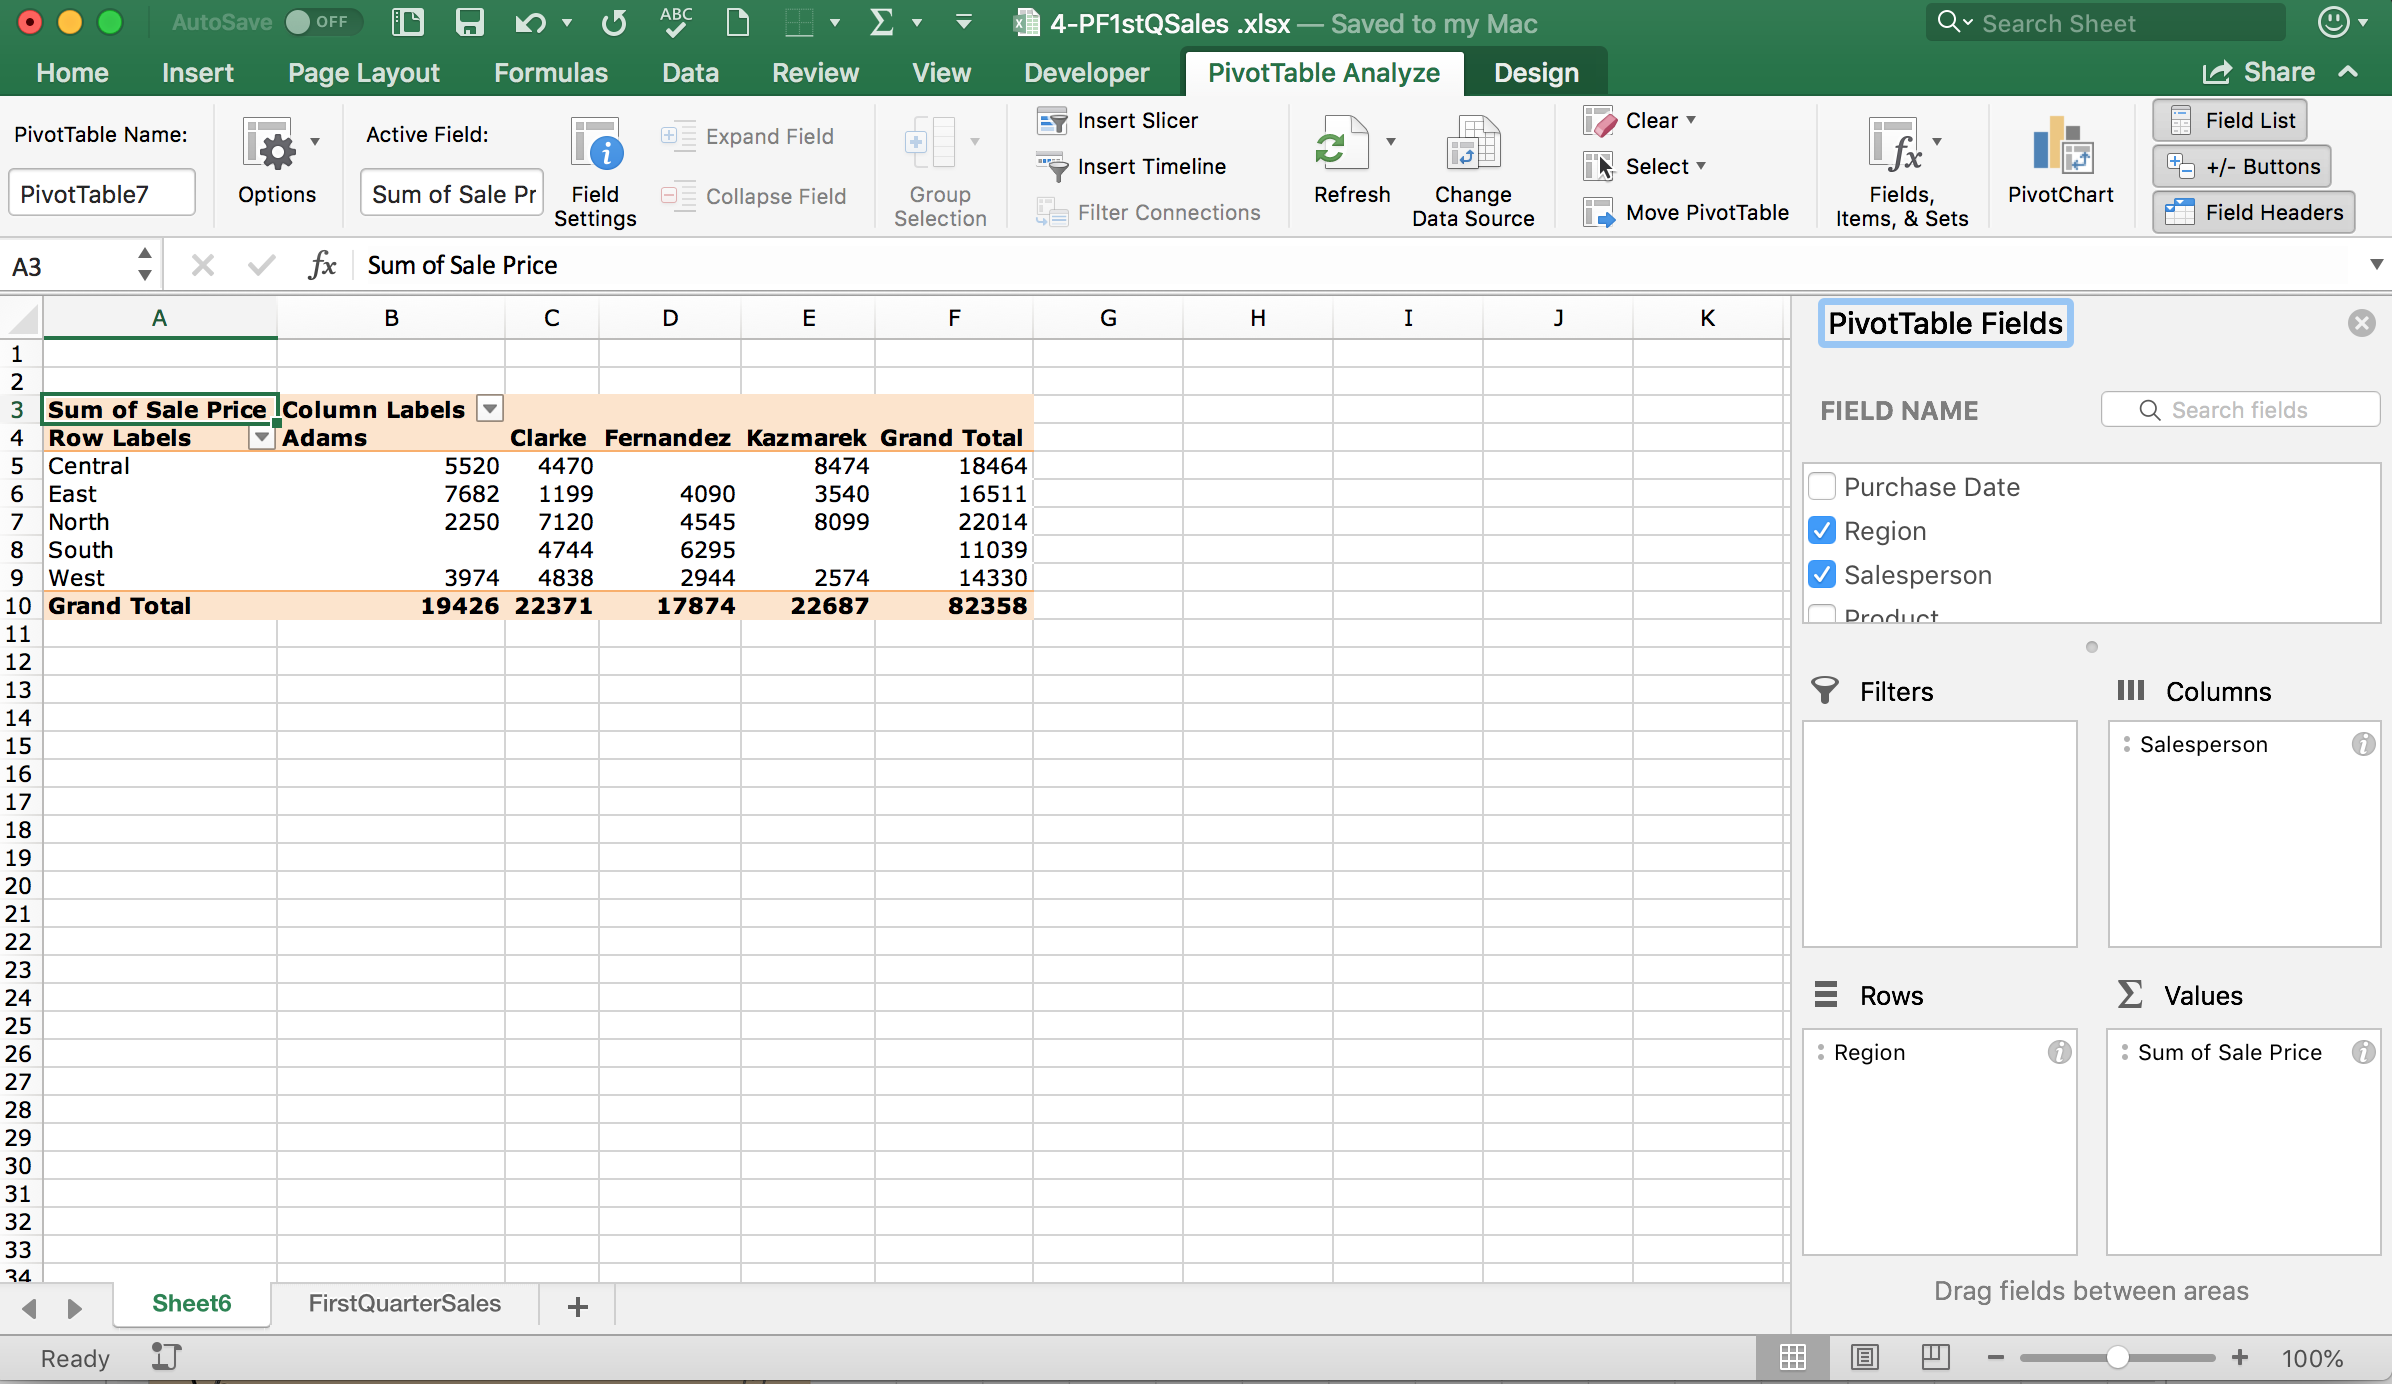
Task: Click the Save icon in title bar
Action: click(x=469, y=23)
